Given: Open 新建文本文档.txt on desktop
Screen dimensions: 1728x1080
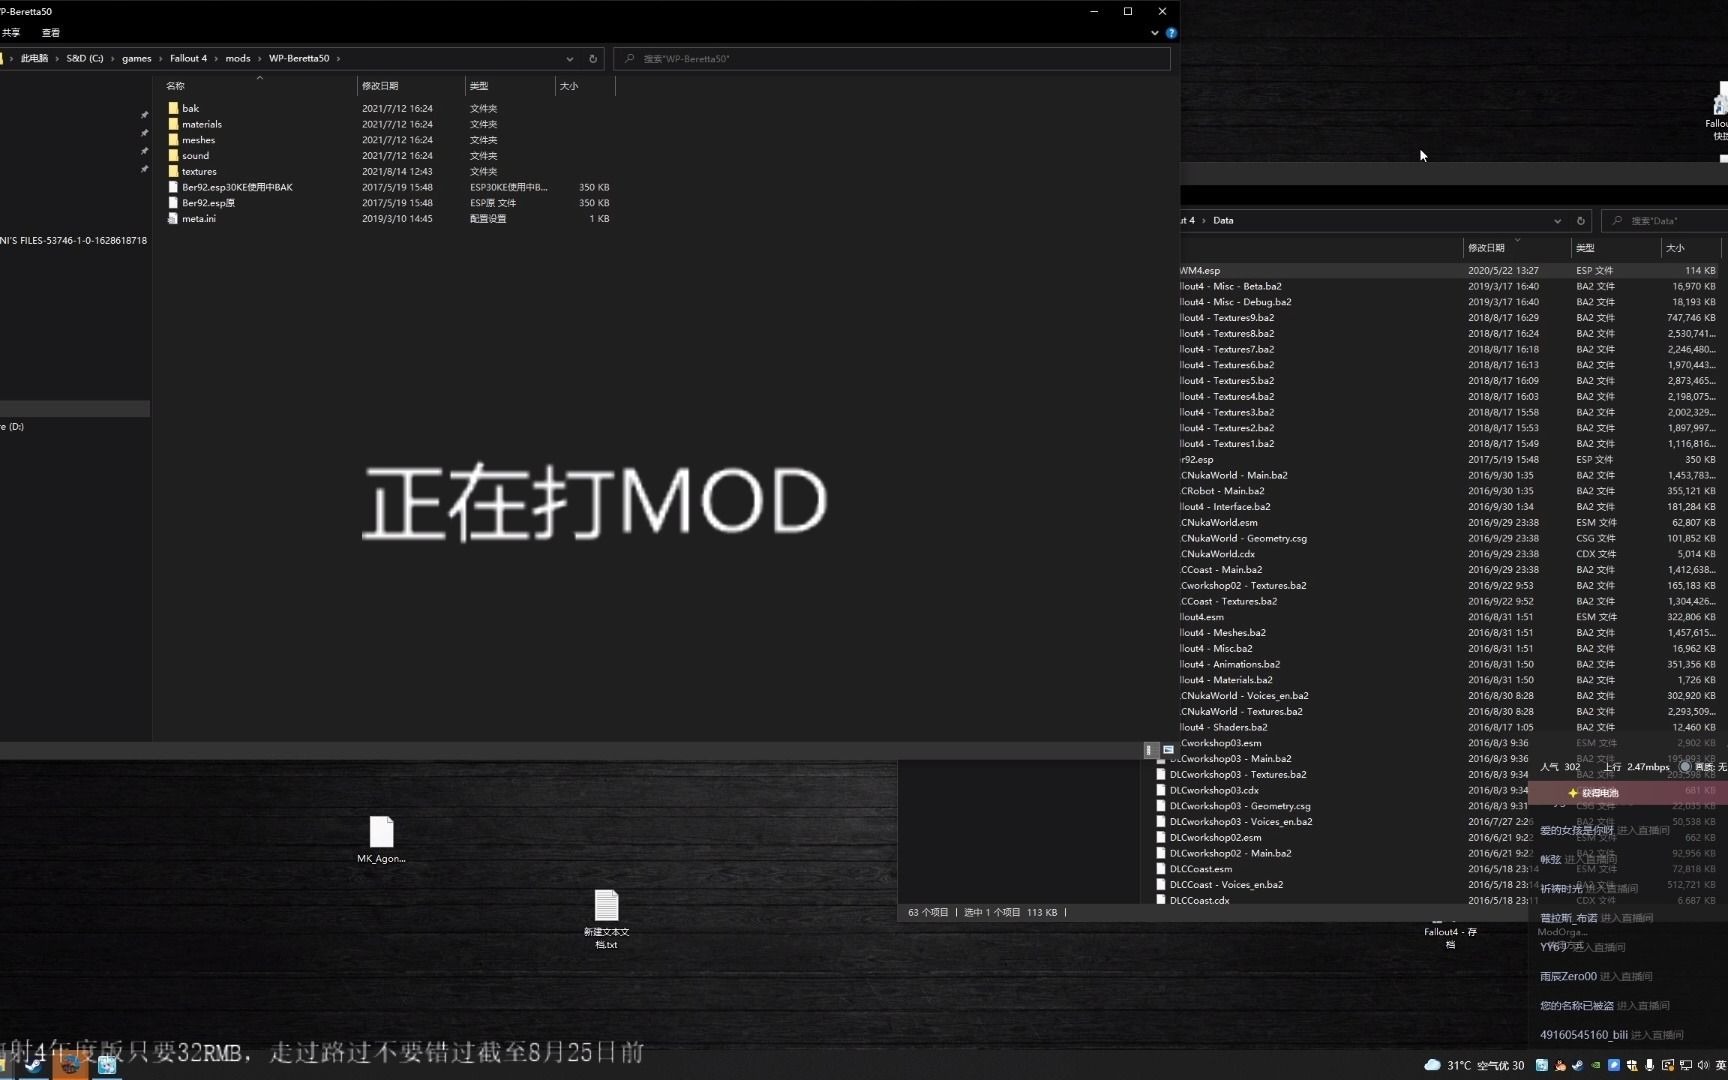Looking at the screenshot, I should [x=606, y=918].
